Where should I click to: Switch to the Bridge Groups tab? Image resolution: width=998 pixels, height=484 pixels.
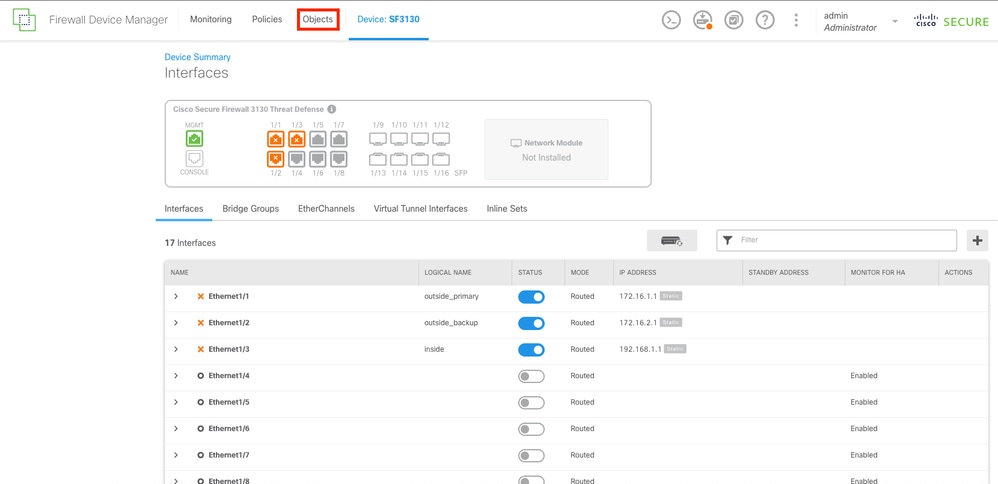[x=251, y=209]
